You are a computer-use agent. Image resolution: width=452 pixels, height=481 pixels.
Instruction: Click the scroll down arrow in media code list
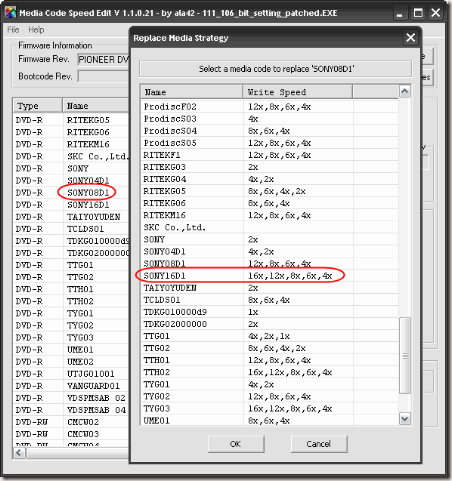(405, 418)
